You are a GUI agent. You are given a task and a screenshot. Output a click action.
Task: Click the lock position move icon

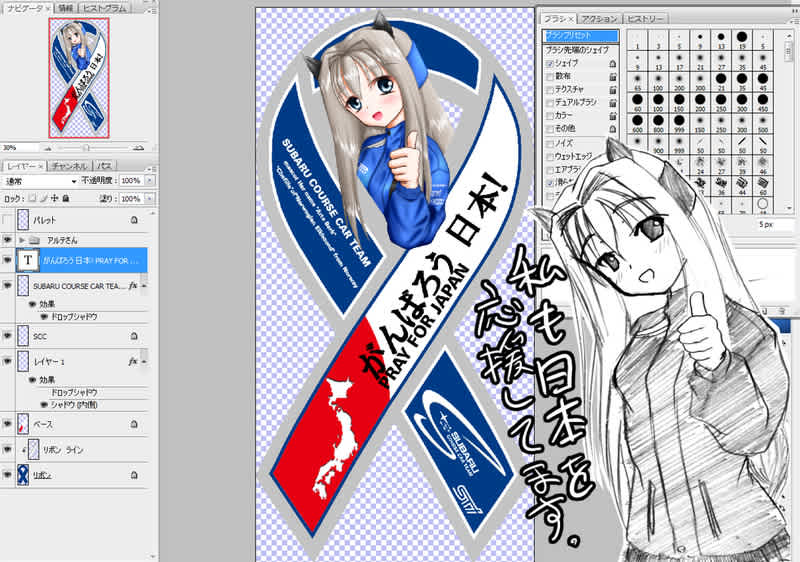55,198
